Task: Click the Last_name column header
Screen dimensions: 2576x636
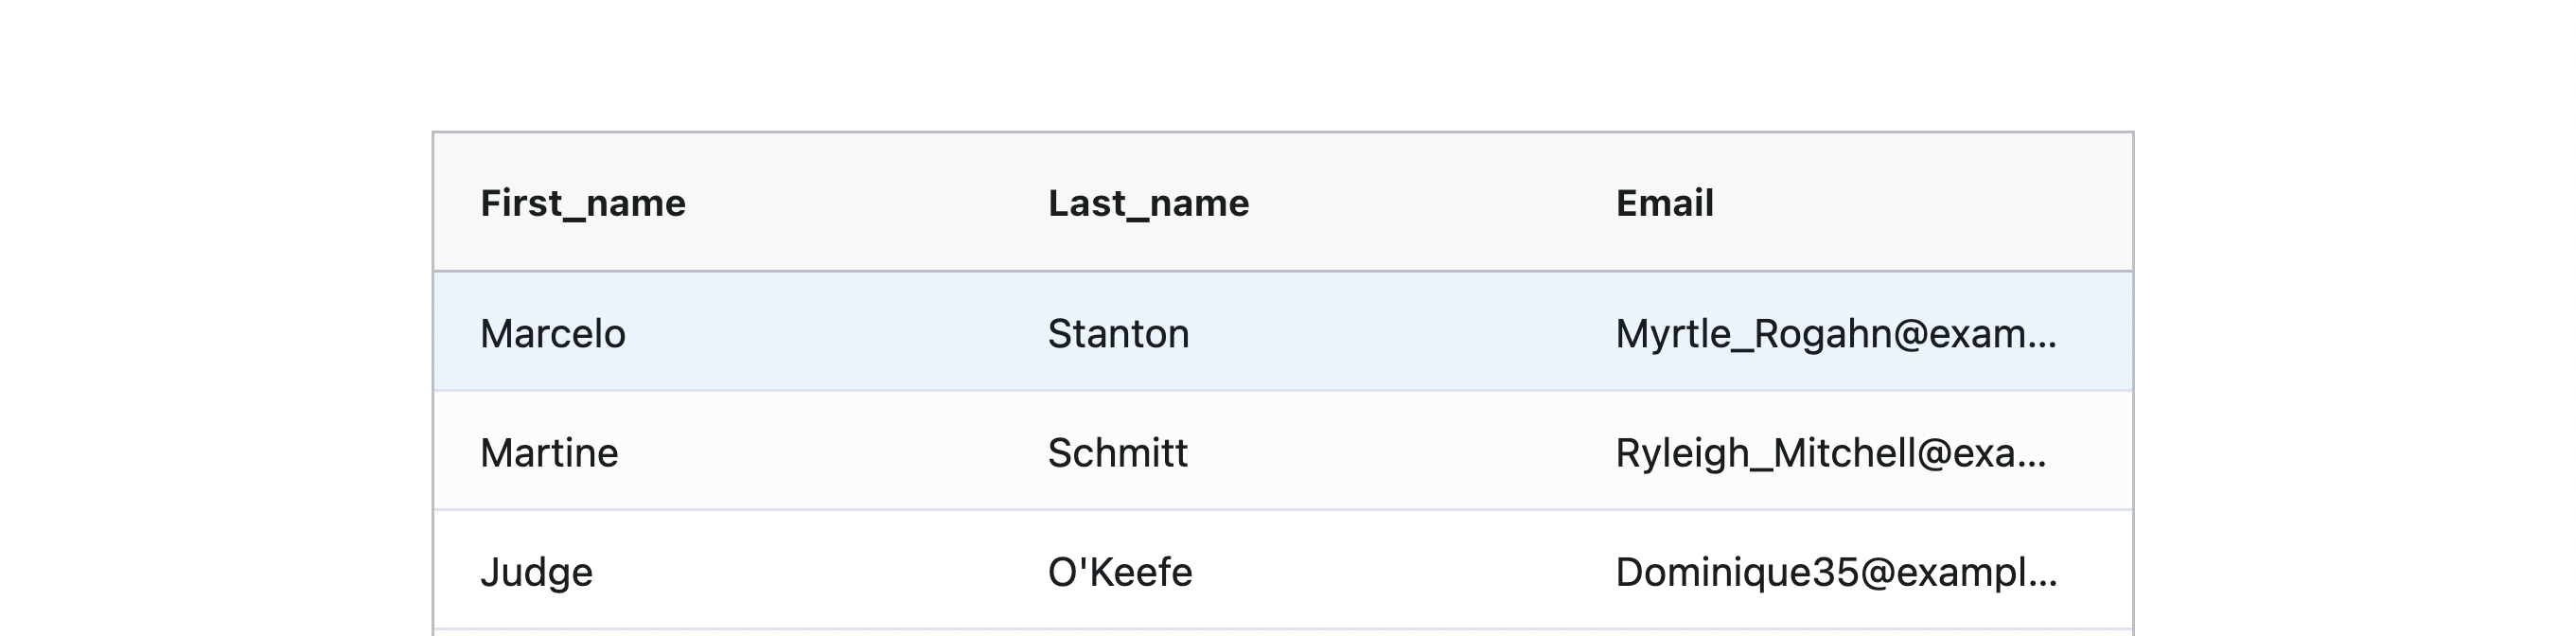Action: click(1148, 203)
